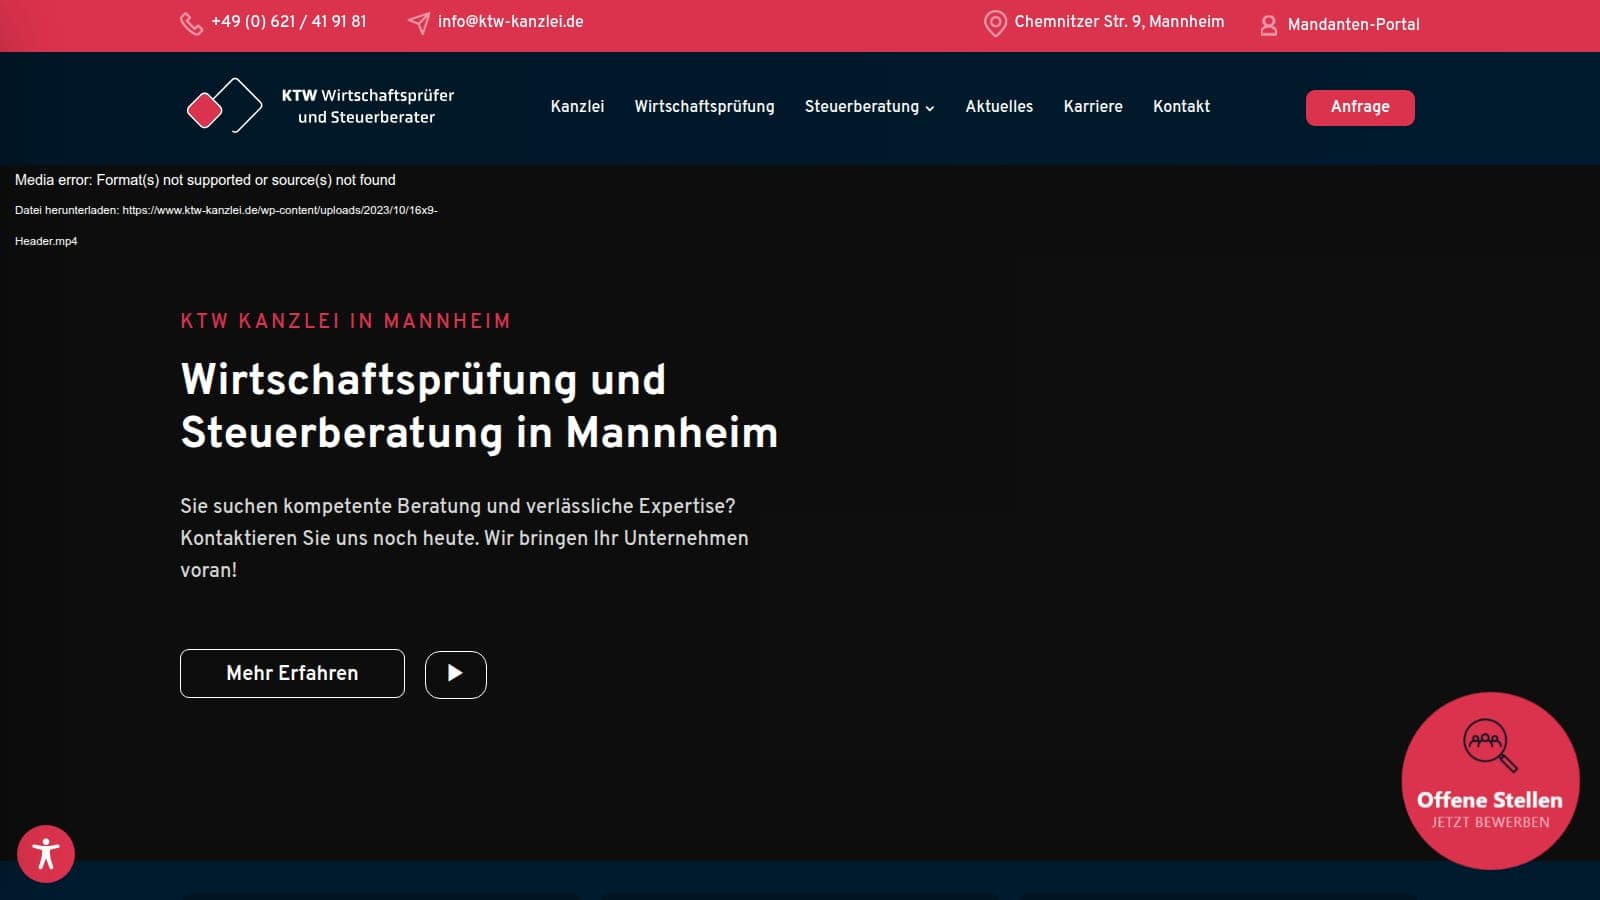Click the Mandanten-Portal user icon
This screenshot has height=900, width=1600.
click(x=1268, y=25)
